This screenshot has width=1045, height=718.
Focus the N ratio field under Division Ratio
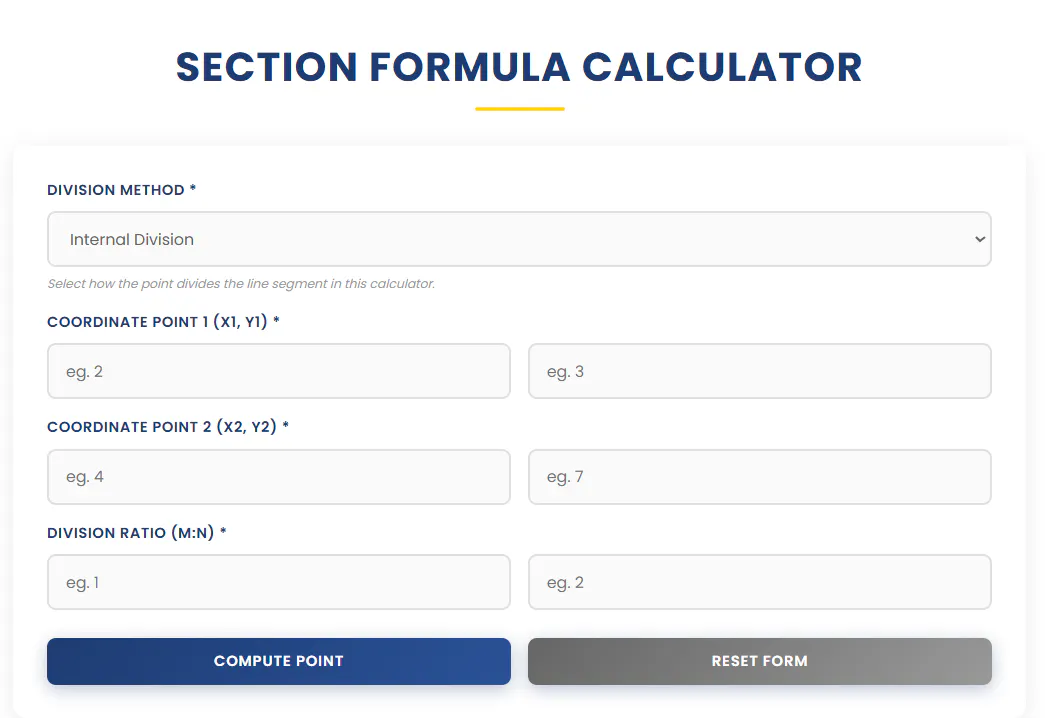tap(760, 582)
